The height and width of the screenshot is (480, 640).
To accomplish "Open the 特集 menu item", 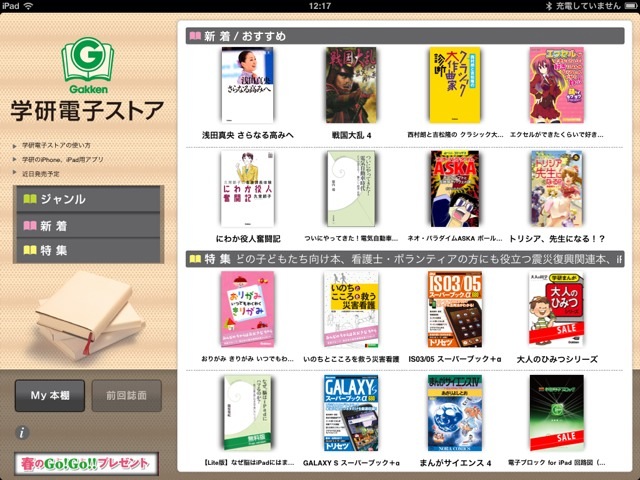I will 88,250.
